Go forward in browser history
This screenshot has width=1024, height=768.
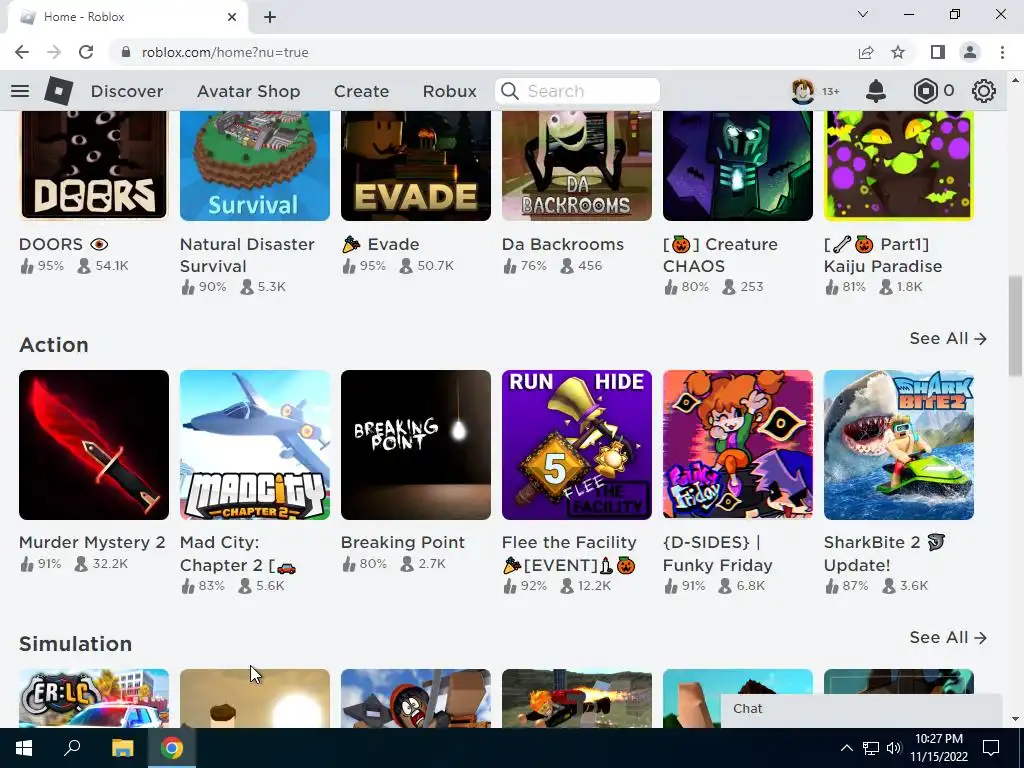click(54, 52)
